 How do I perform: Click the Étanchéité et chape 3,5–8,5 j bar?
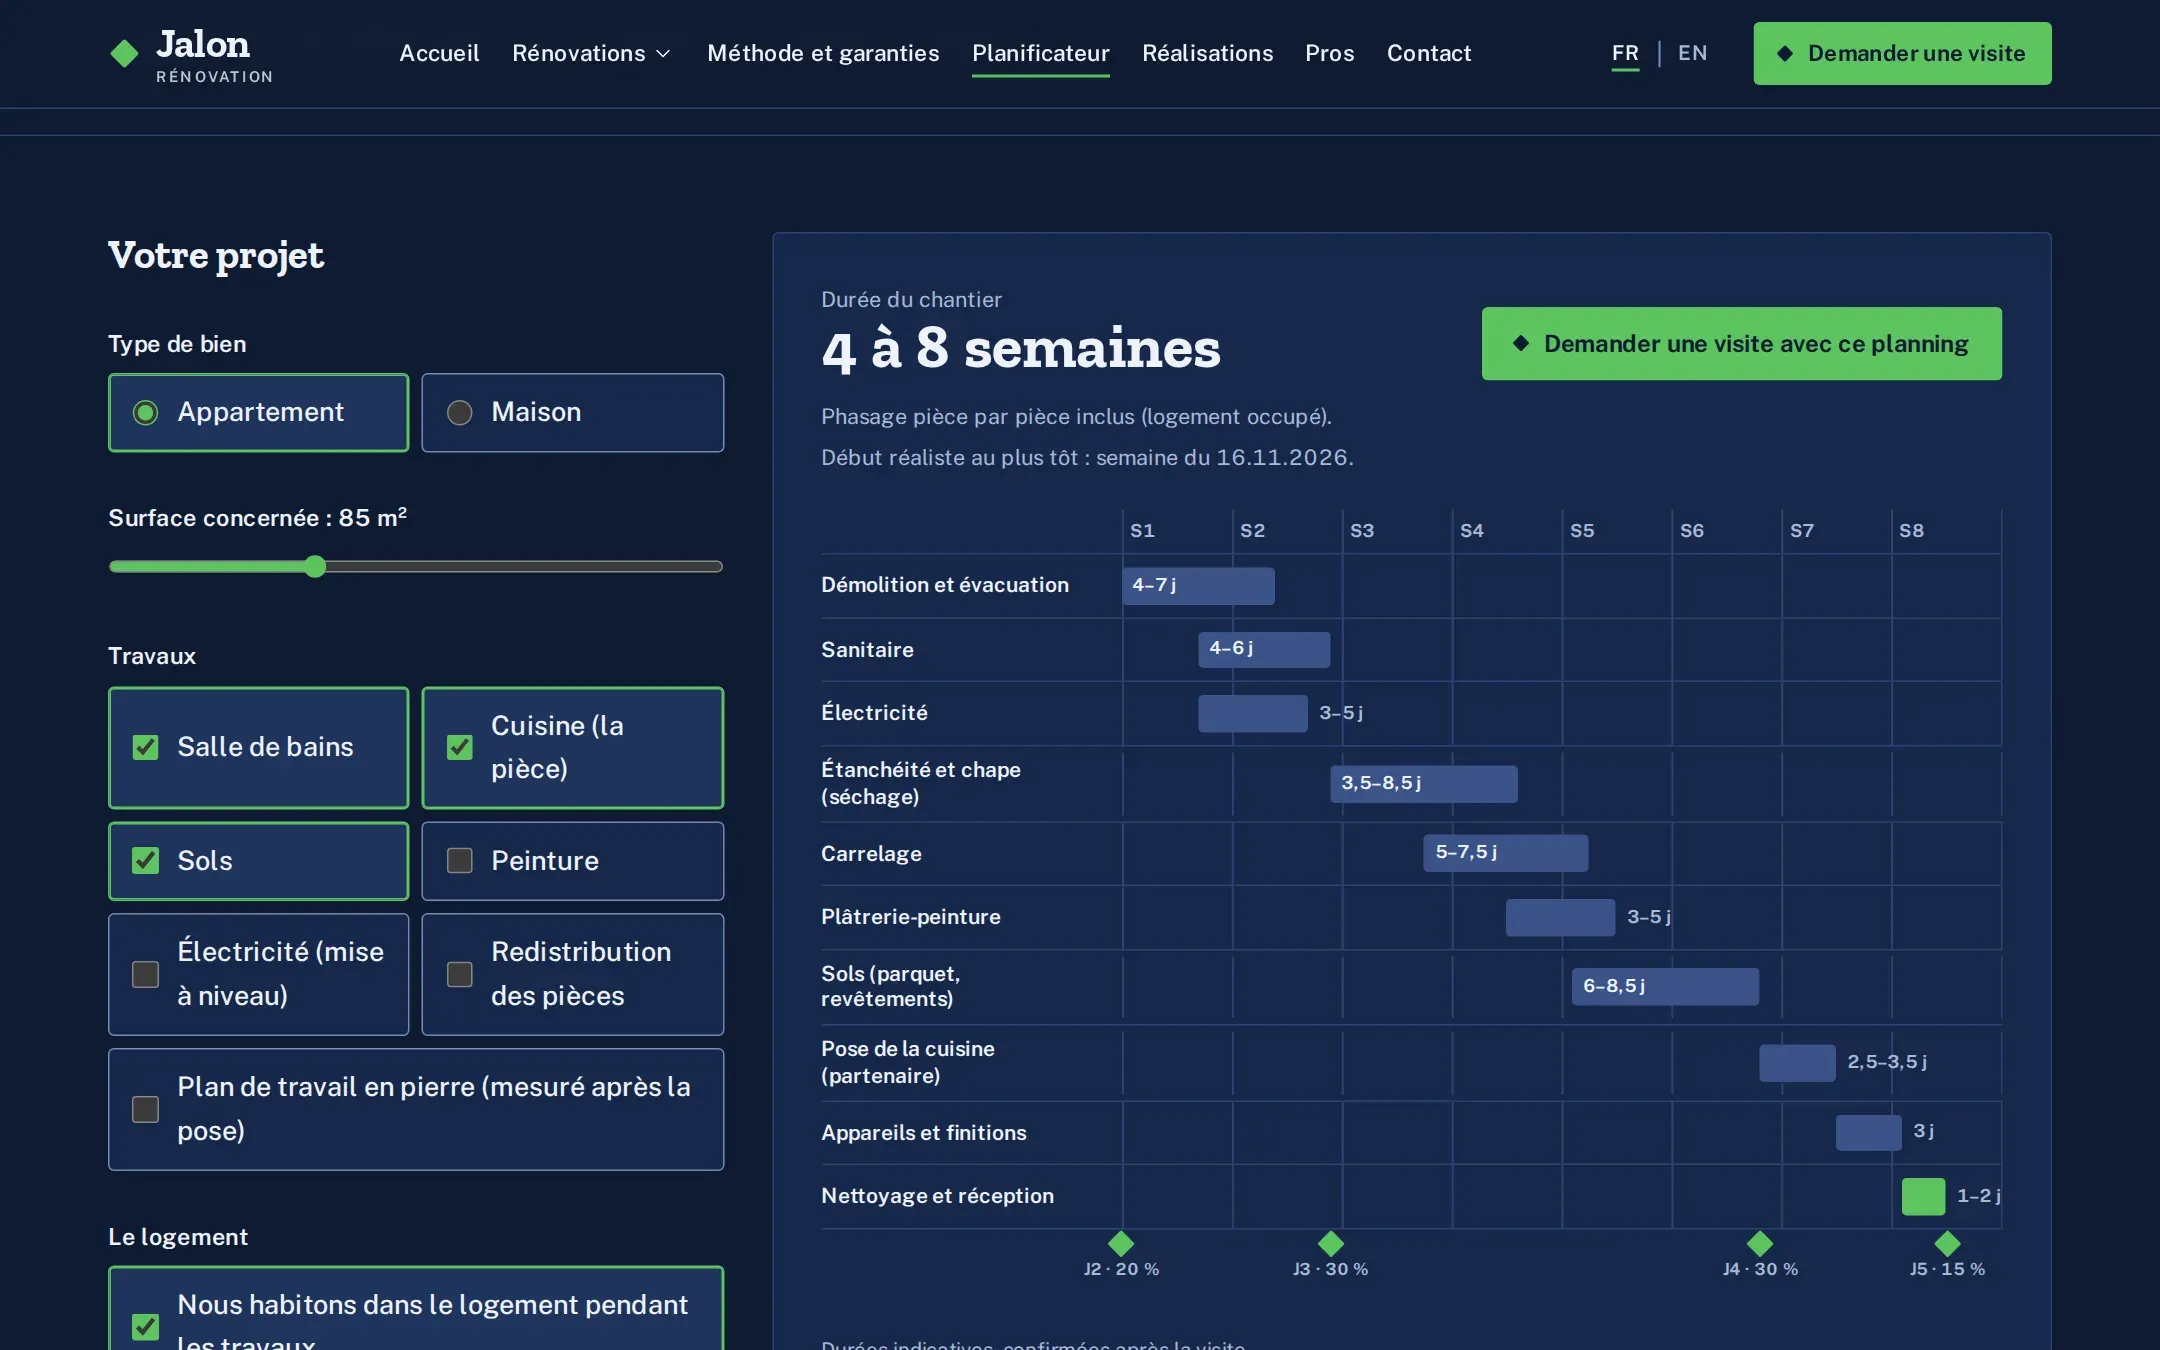[x=1423, y=784]
